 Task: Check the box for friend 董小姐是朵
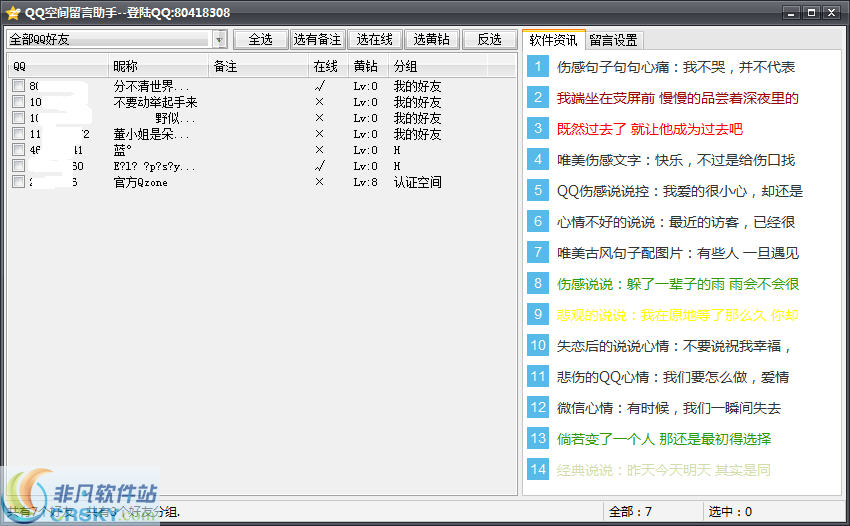point(18,133)
